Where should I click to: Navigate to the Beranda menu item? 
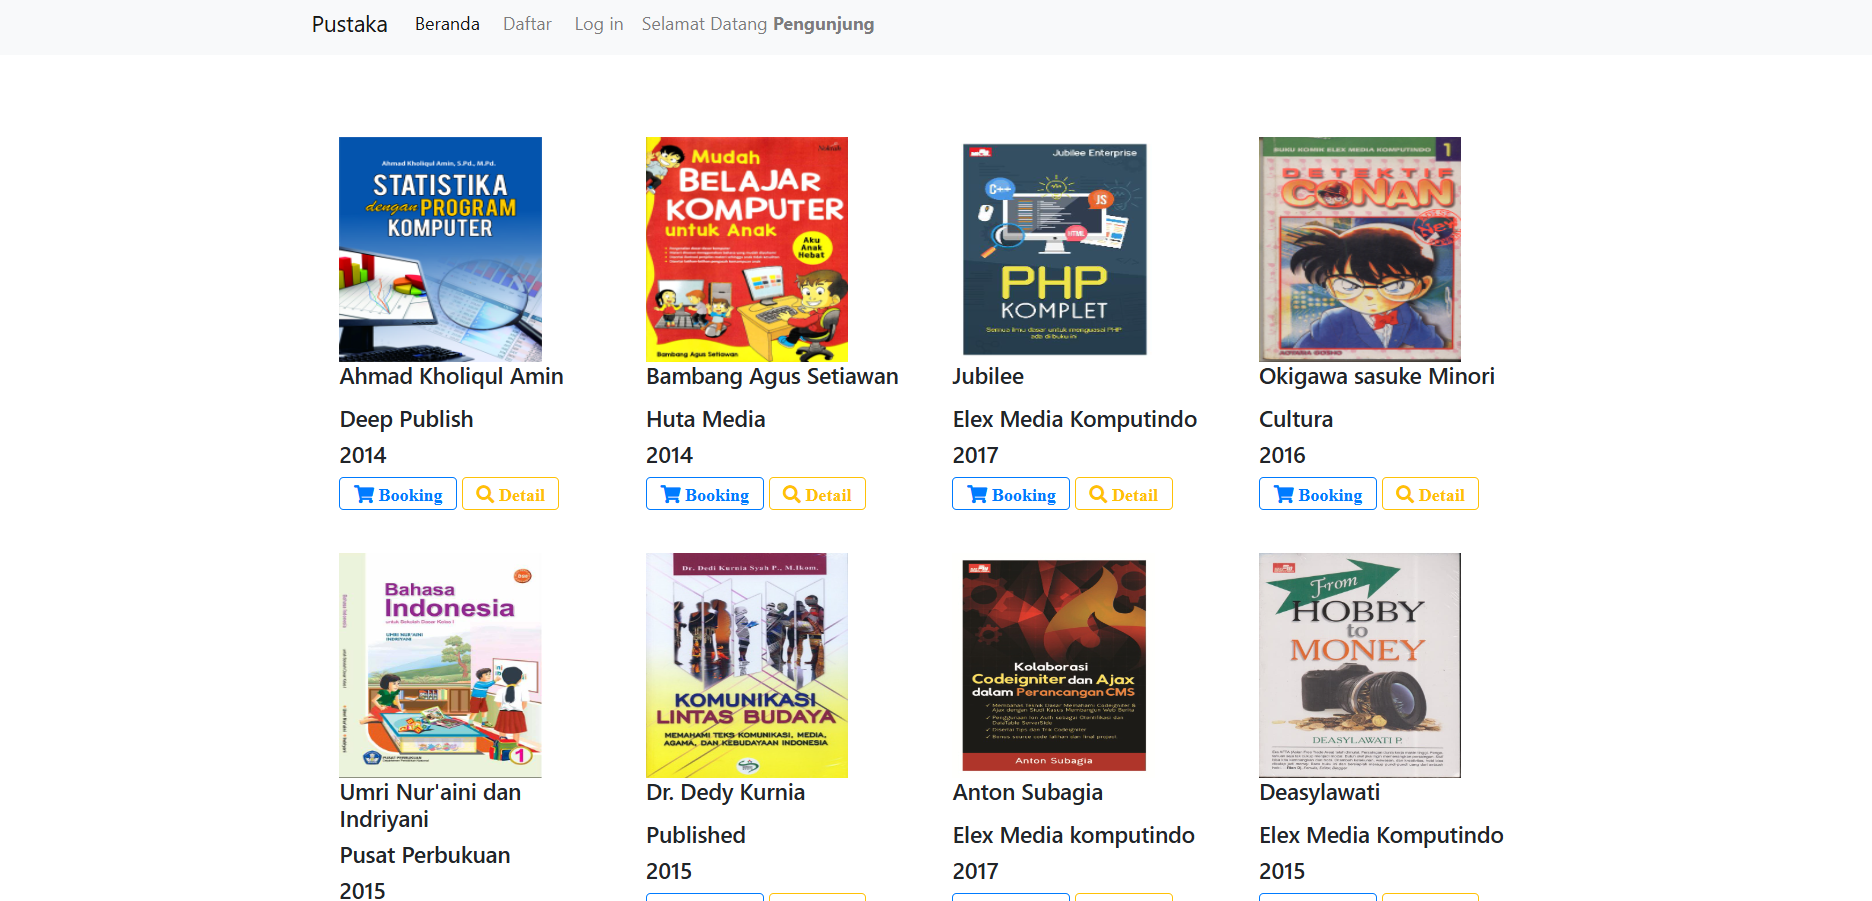[447, 24]
